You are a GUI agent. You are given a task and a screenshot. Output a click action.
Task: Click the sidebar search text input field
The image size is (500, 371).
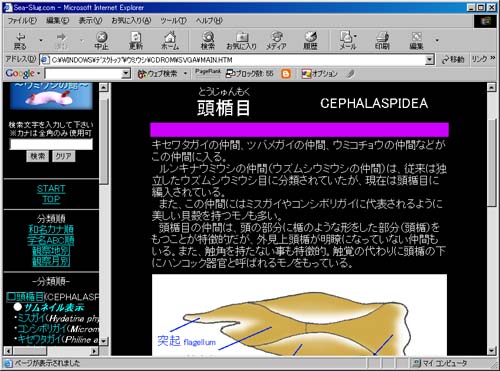coord(51,144)
